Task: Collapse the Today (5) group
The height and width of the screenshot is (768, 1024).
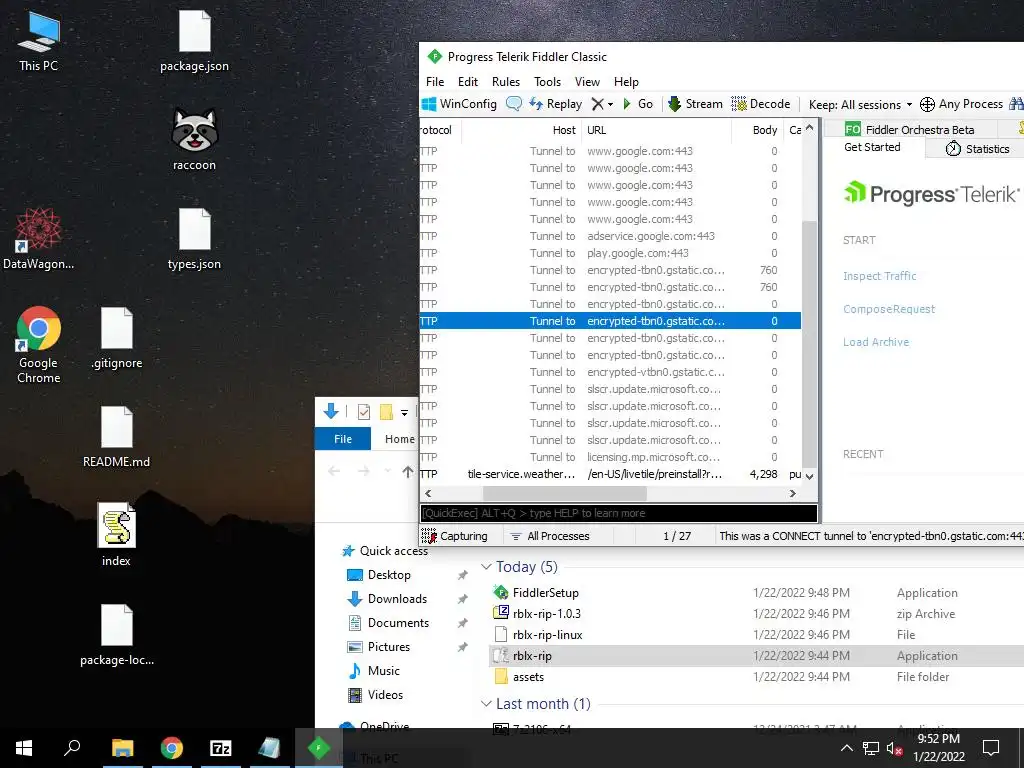Action: pyautogui.click(x=486, y=567)
